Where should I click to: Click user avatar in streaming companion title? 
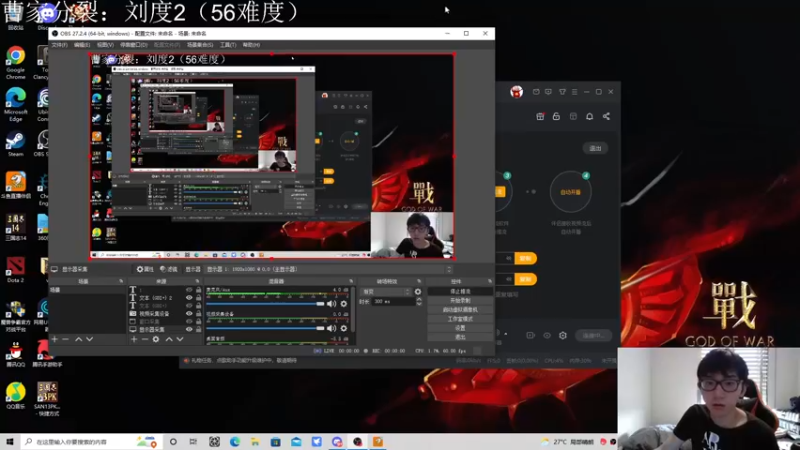coord(516,92)
